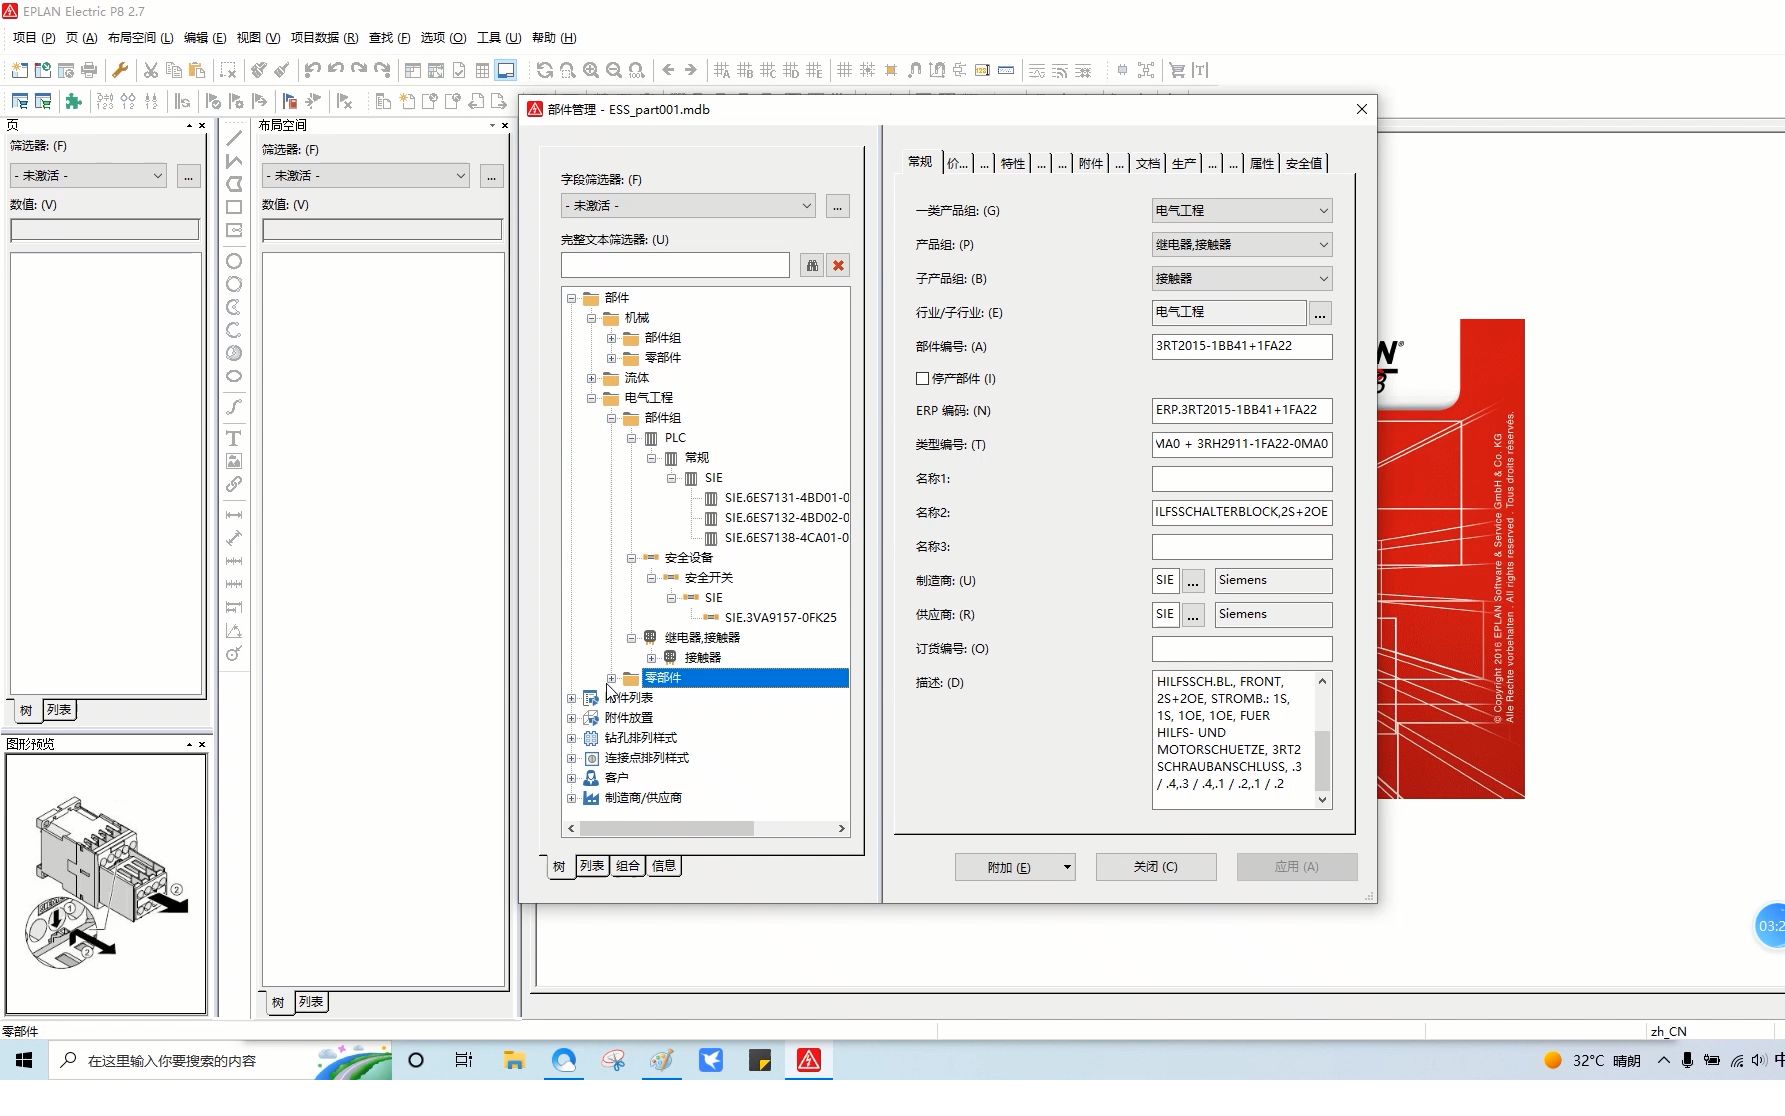Click the 完整文本筛选器 input field
1785x1116 pixels.
675,265
